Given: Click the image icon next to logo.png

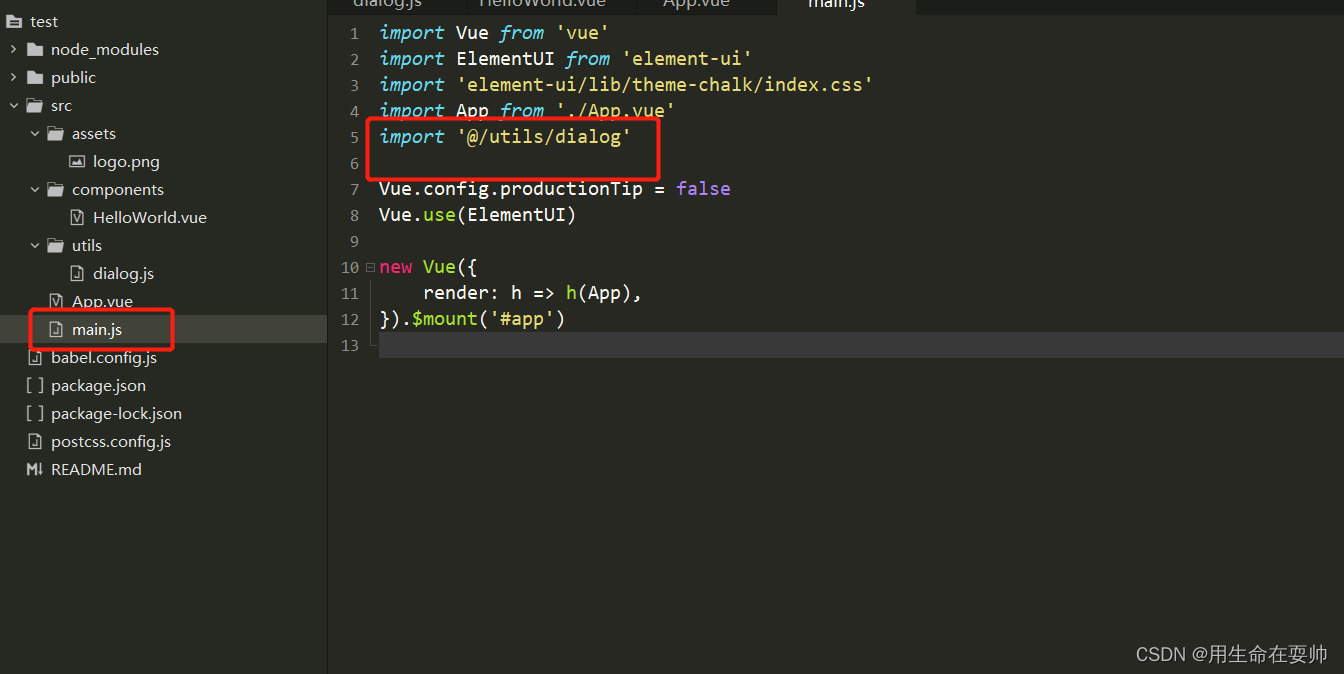Looking at the screenshot, I should click(x=76, y=161).
